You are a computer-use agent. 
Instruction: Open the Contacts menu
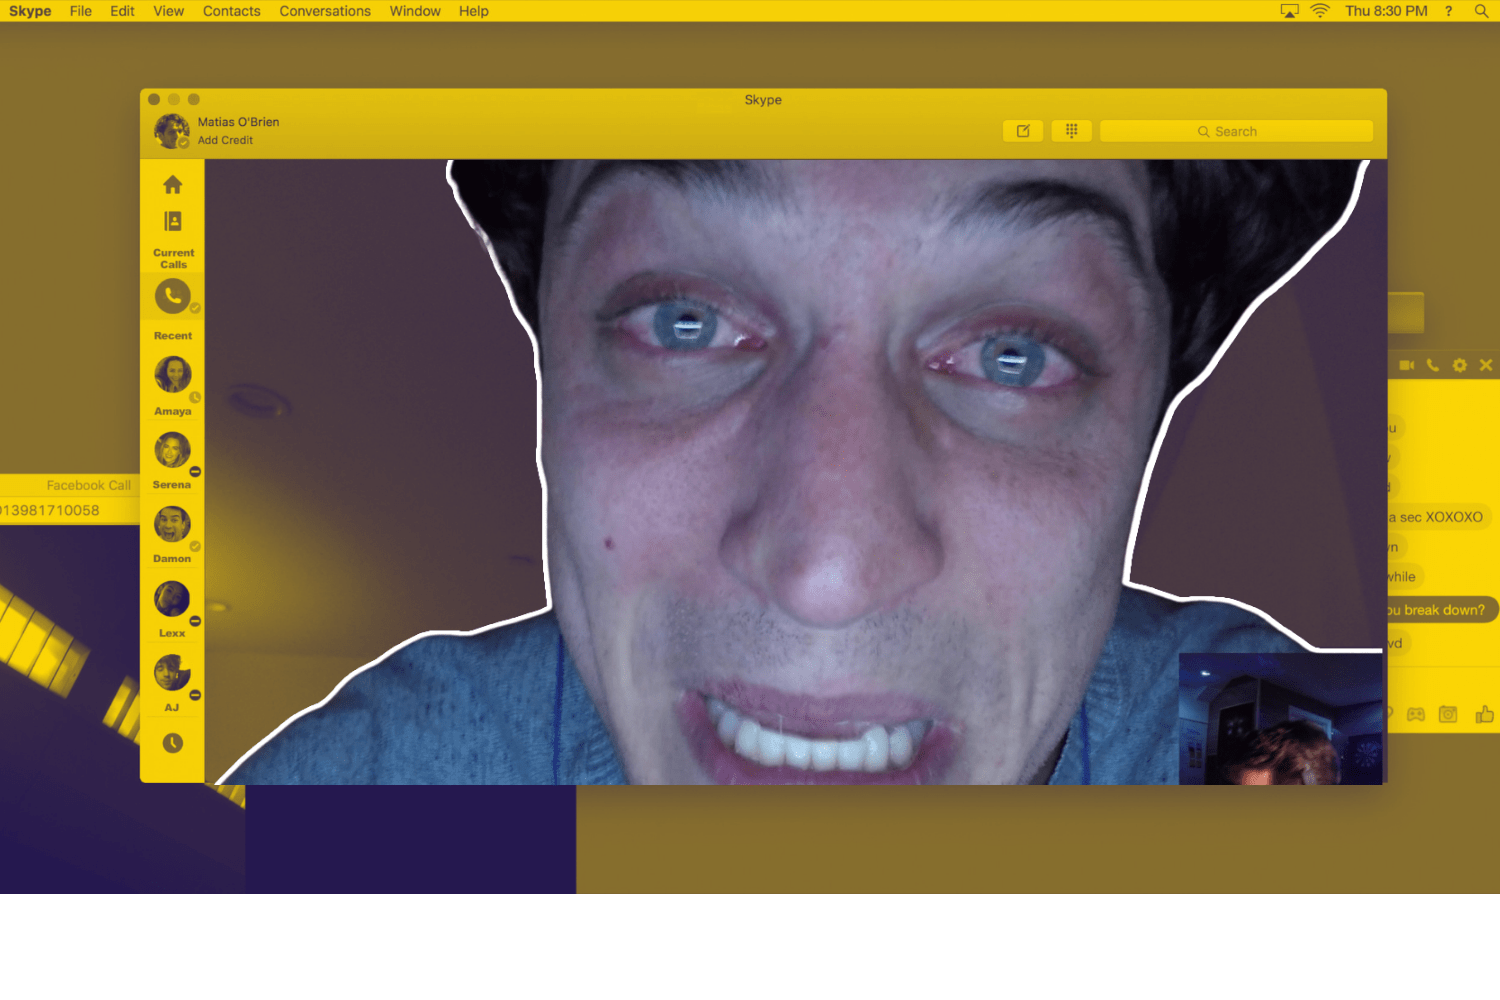[231, 11]
